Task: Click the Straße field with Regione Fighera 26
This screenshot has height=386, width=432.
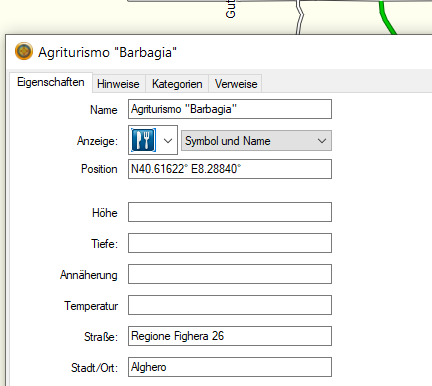Action: point(230,336)
